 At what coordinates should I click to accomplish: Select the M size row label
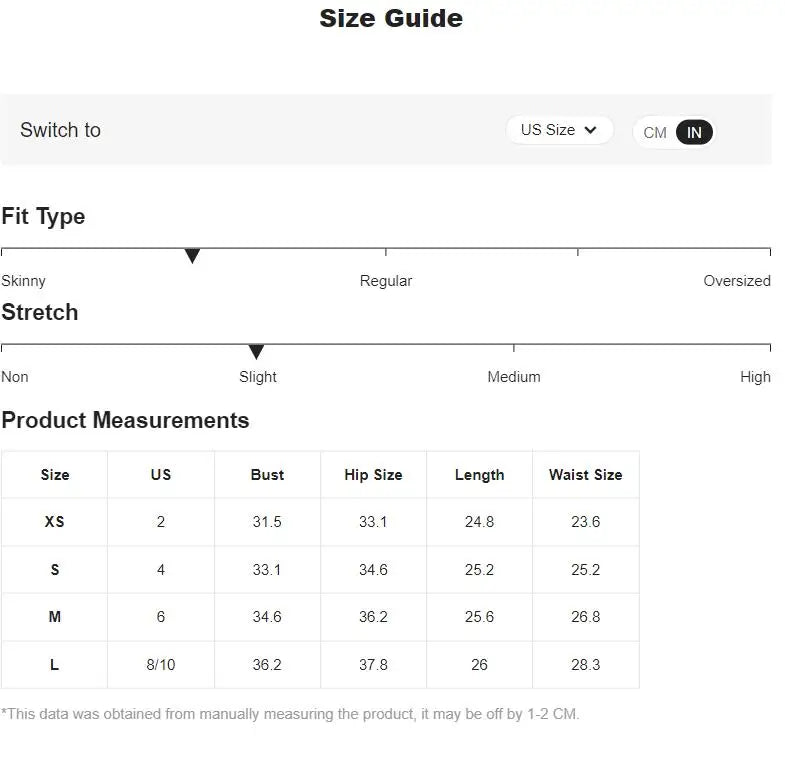tap(55, 617)
